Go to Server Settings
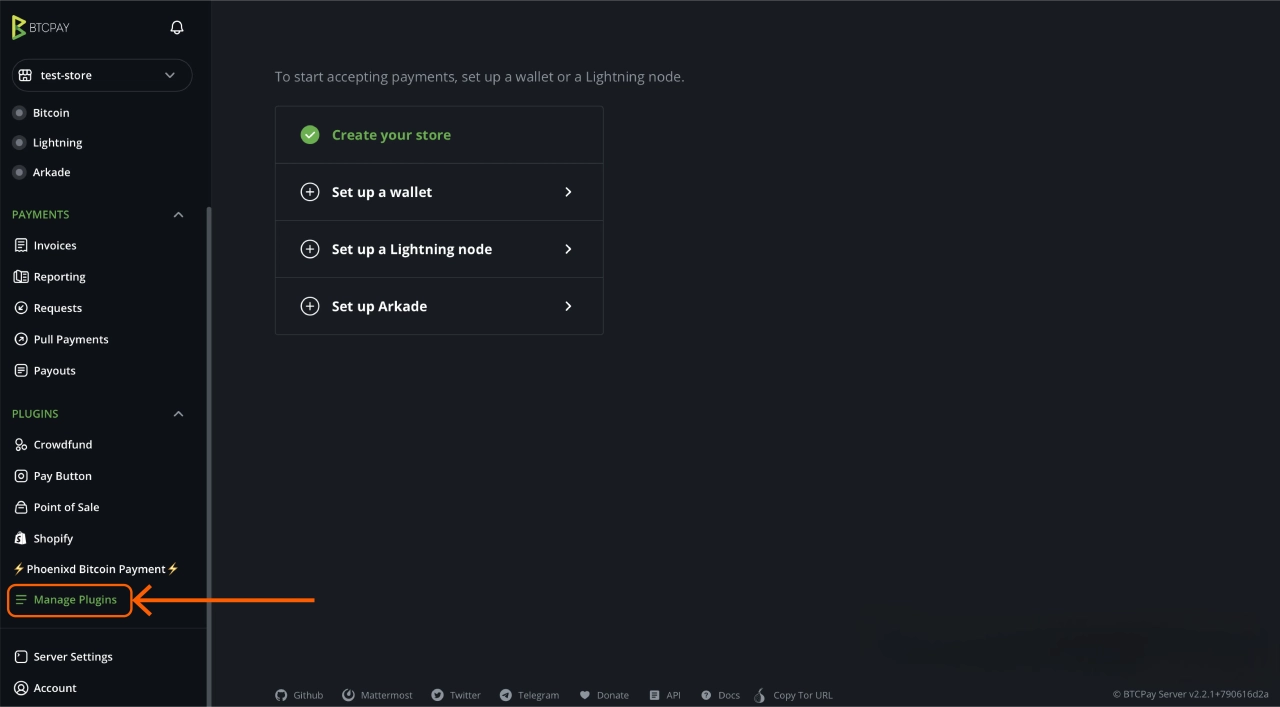 point(70,656)
